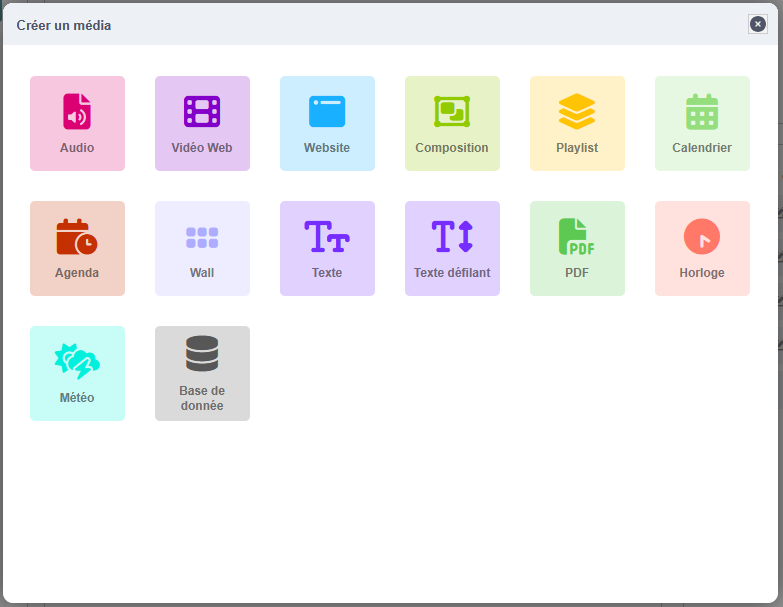Choose the Wall grid icon
This screenshot has width=783, height=607.
point(202,238)
